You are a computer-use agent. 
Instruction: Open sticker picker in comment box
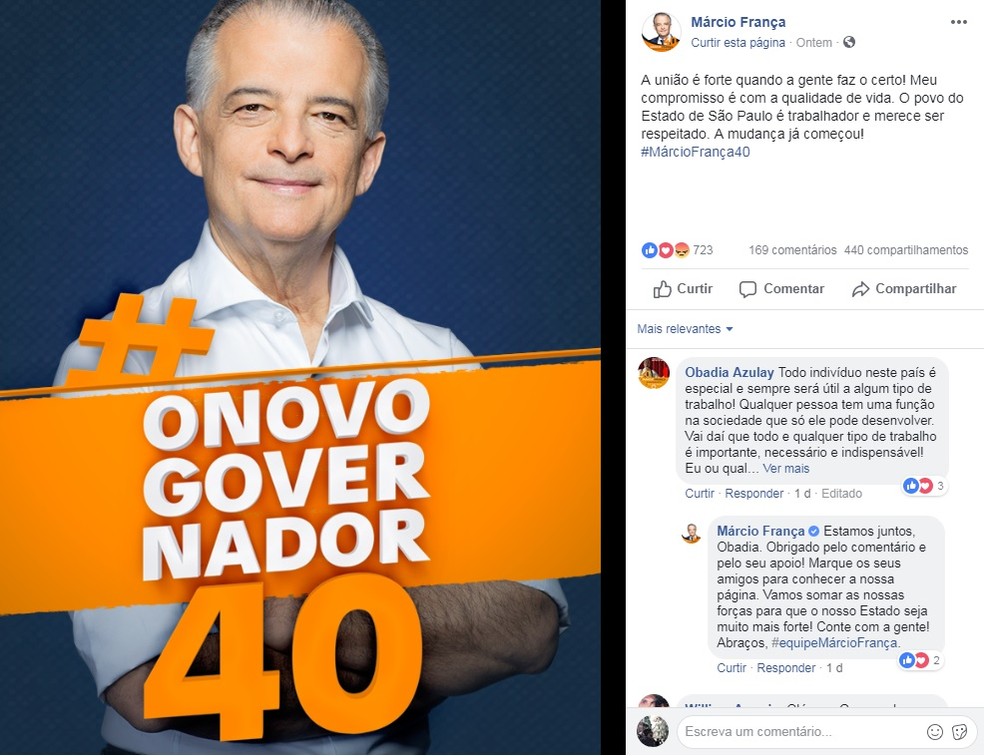pos(960,732)
